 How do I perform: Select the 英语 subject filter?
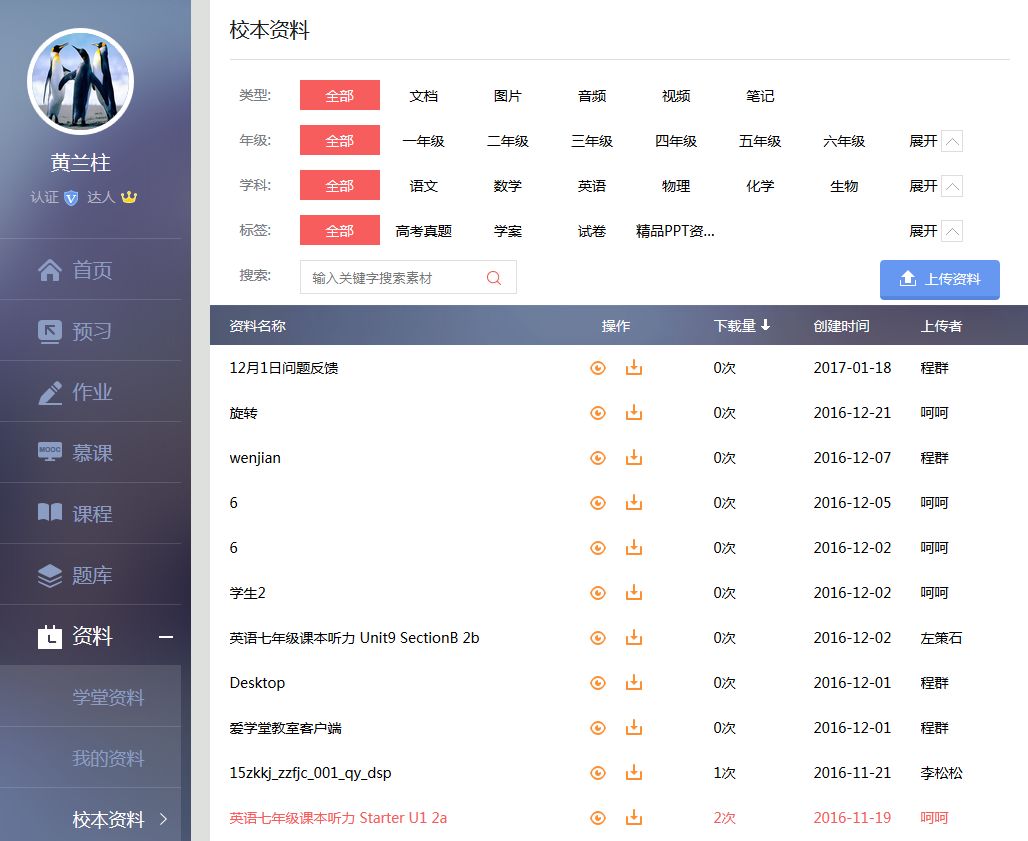click(591, 185)
